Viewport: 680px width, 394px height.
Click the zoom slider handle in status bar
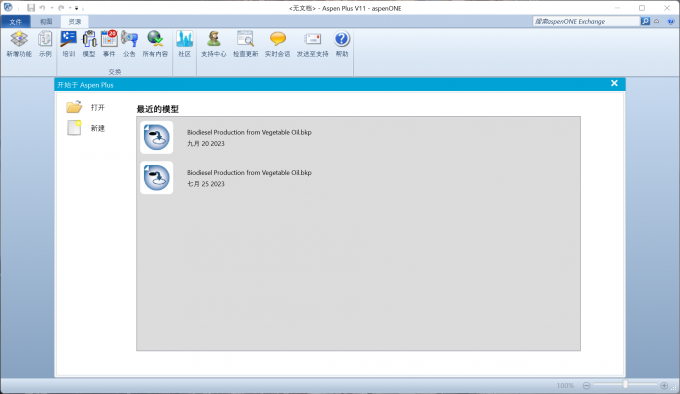pyautogui.click(x=625, y=384)
